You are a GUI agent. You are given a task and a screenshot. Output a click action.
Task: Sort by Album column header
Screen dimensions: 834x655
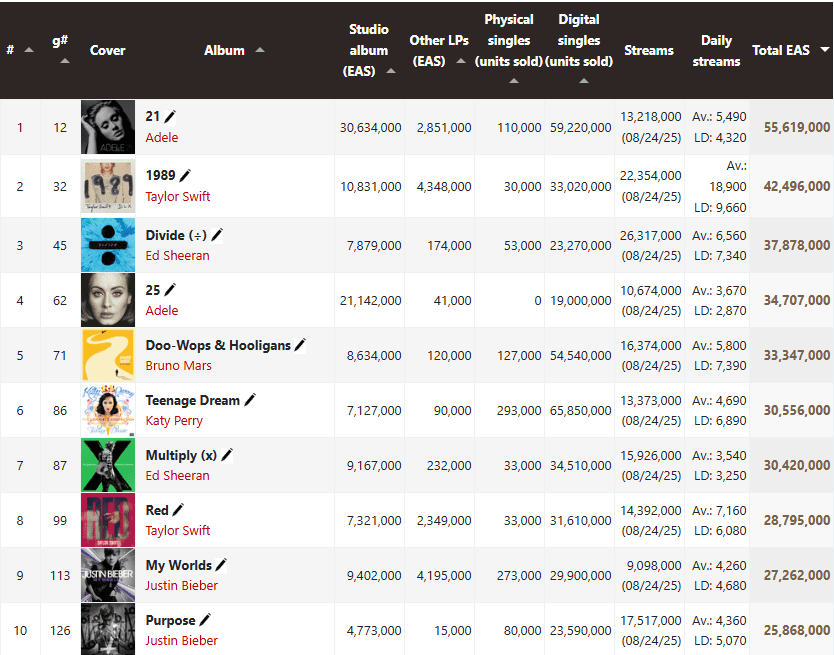[x=234, y=50]
